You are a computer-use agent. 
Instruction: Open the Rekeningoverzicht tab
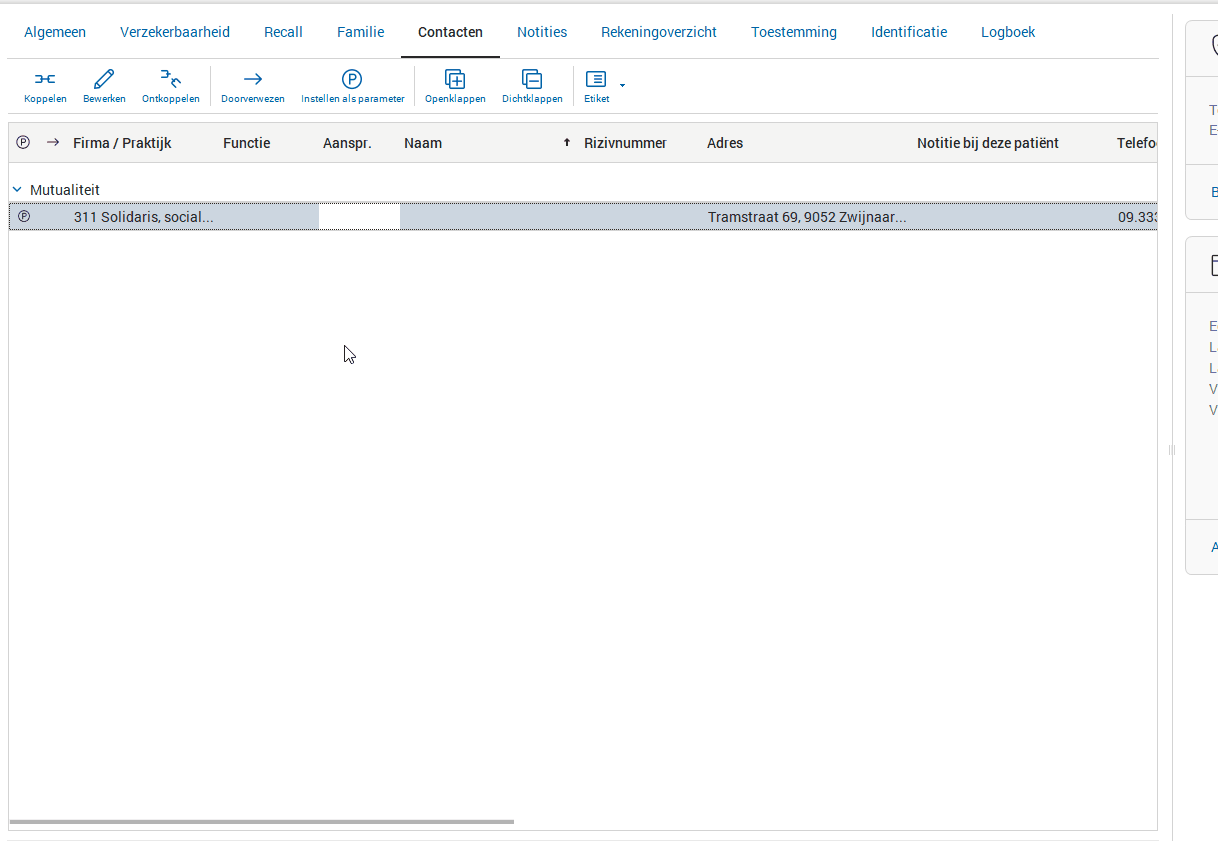click(659, 32)
